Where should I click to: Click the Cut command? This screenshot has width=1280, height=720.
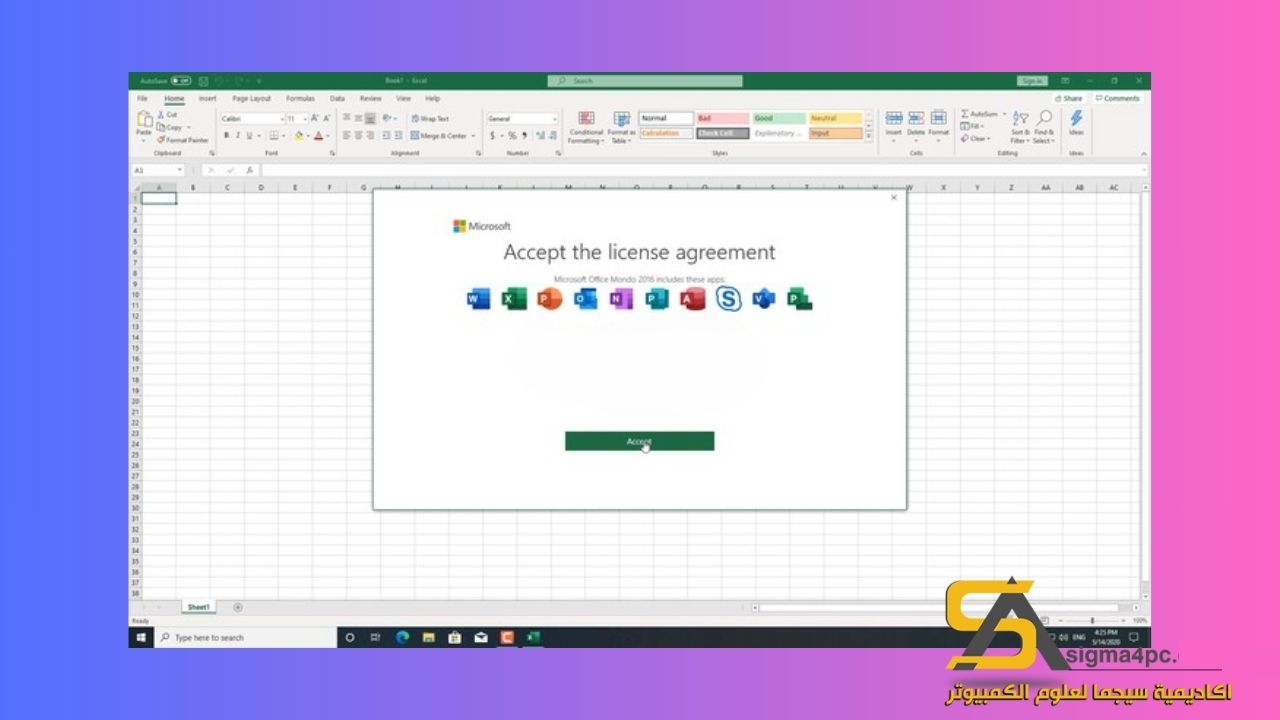(167, 115)
